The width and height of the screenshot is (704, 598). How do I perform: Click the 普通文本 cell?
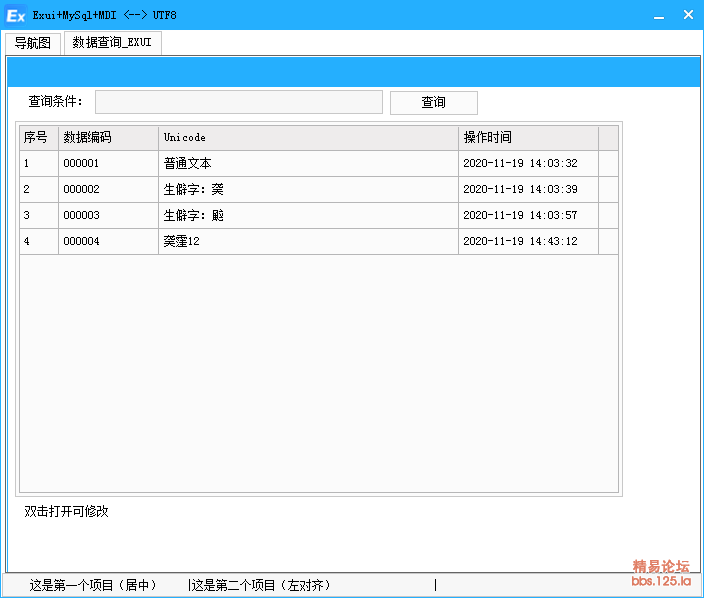pyautogui.click(x=188, y=163)
